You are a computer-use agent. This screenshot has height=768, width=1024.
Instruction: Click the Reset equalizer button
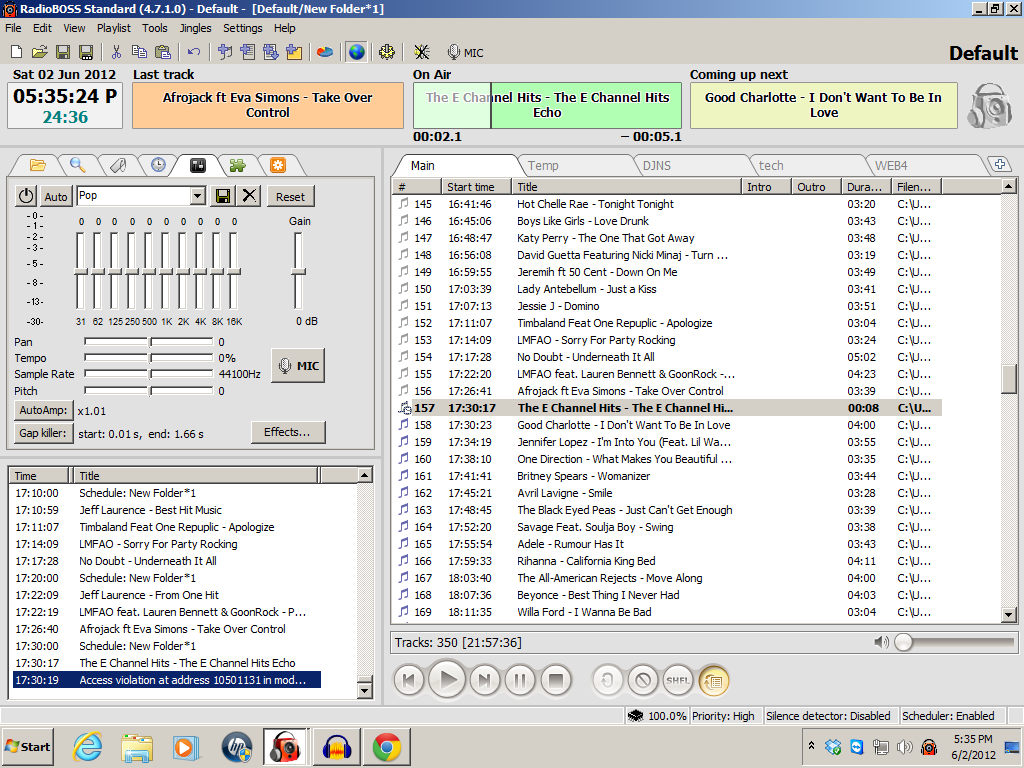[x=290, y=197]
